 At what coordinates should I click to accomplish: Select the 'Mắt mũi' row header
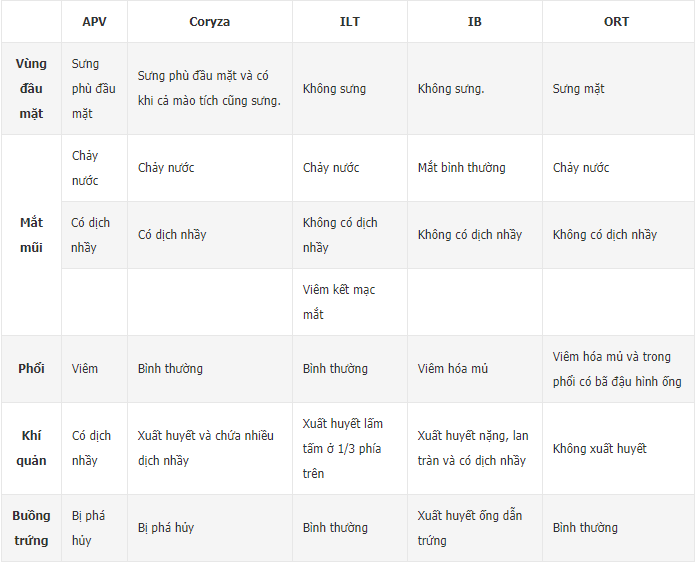(31, 235)
